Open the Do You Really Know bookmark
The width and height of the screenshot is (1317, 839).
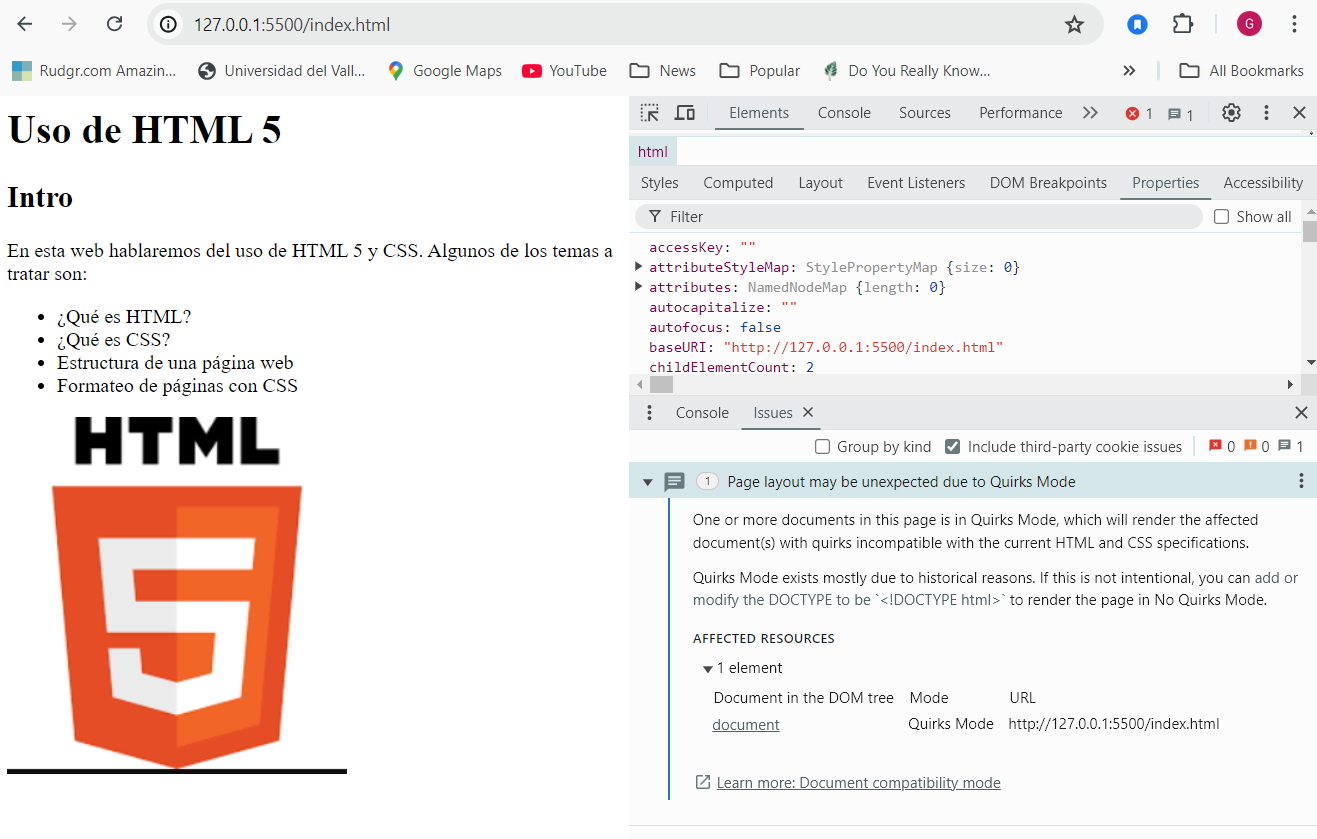point(906,70)
